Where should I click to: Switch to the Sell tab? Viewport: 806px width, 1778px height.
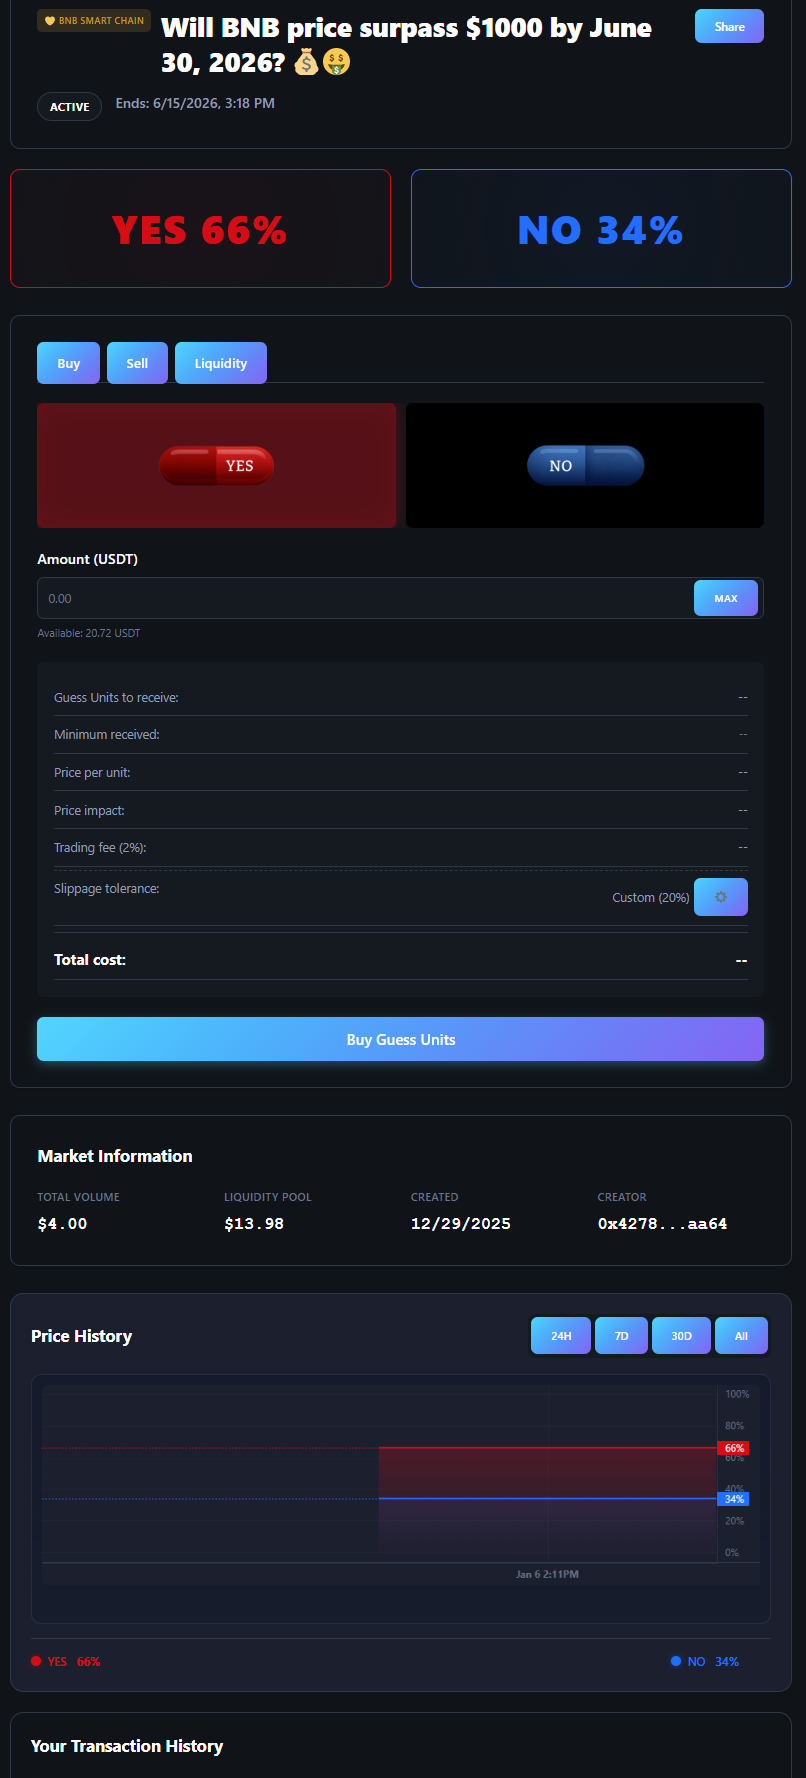tap(137, 363)
